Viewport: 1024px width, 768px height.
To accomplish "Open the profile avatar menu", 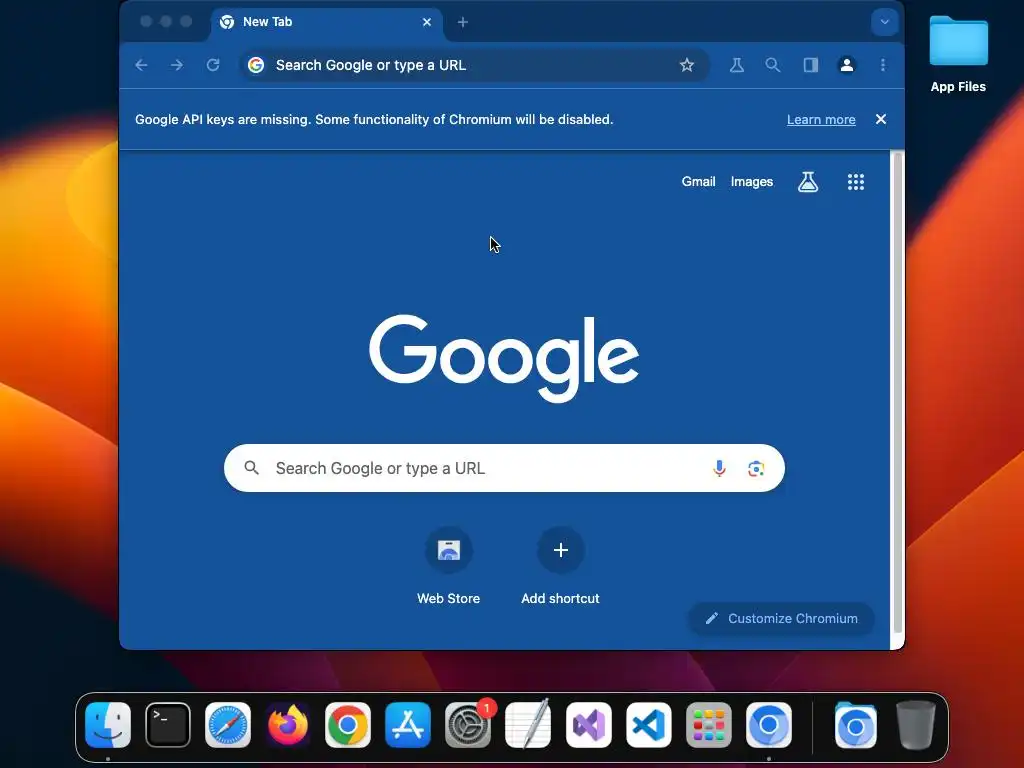I will tap(846, 65).
